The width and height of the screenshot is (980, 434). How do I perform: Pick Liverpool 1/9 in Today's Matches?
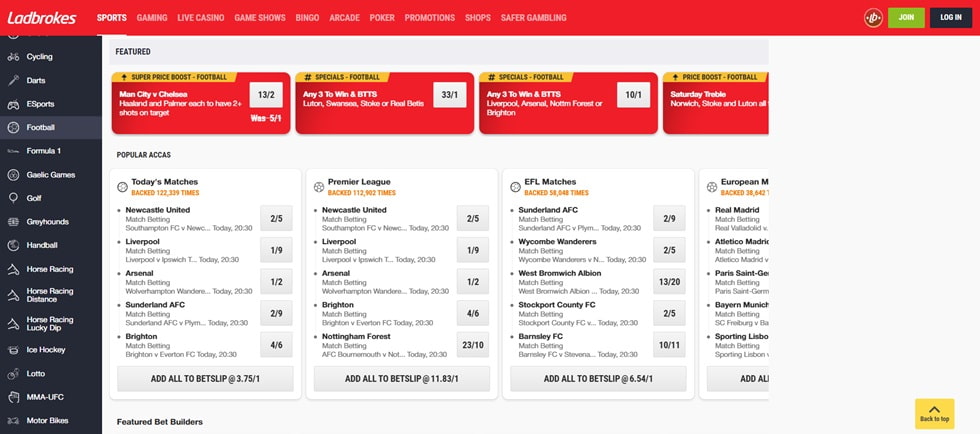276,250
